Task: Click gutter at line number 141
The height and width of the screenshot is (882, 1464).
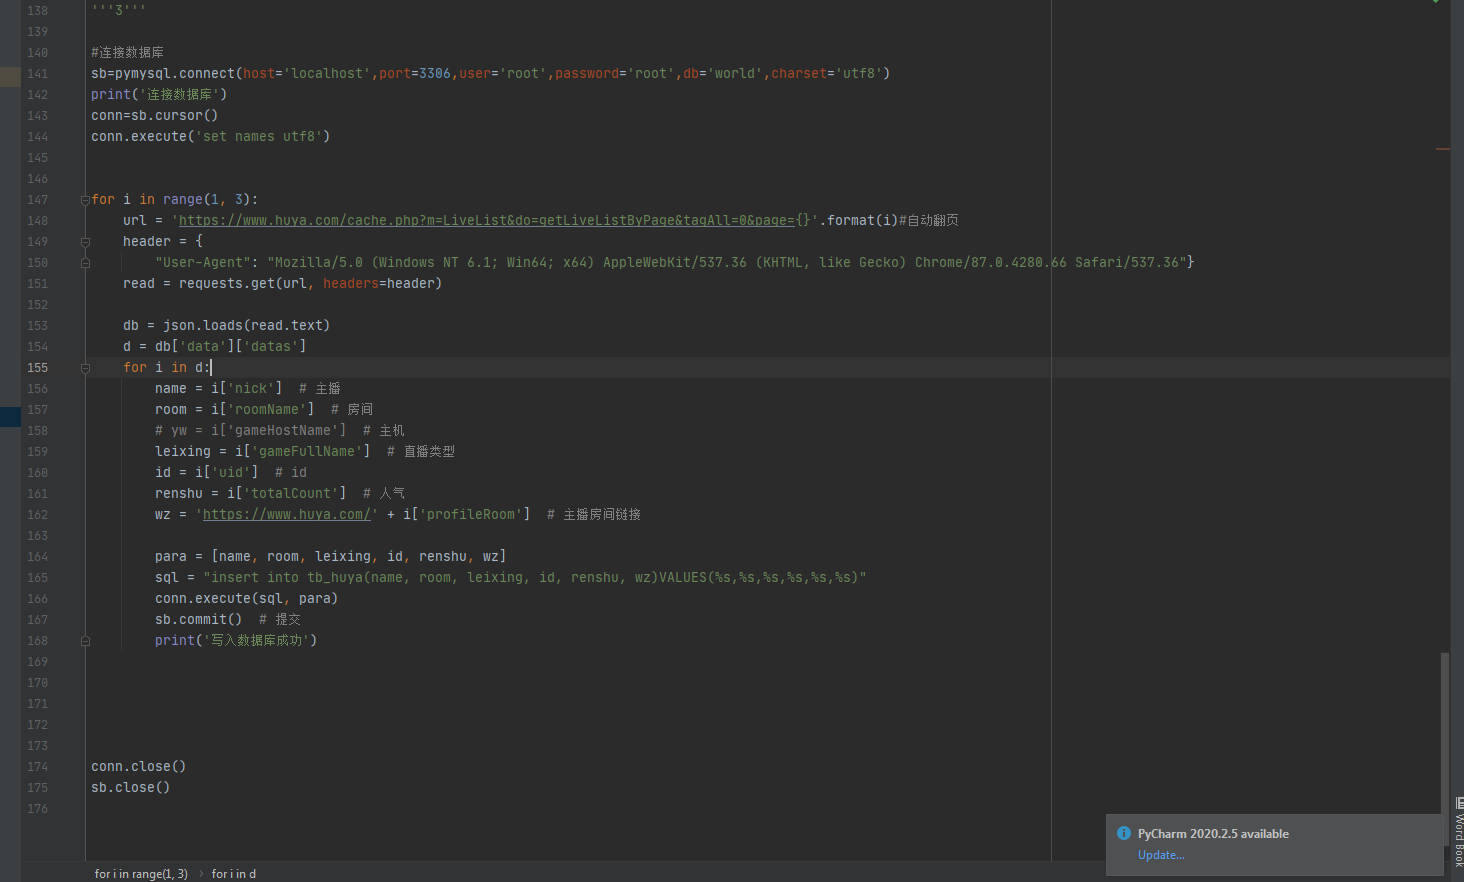Action: [x=38, y=74]
